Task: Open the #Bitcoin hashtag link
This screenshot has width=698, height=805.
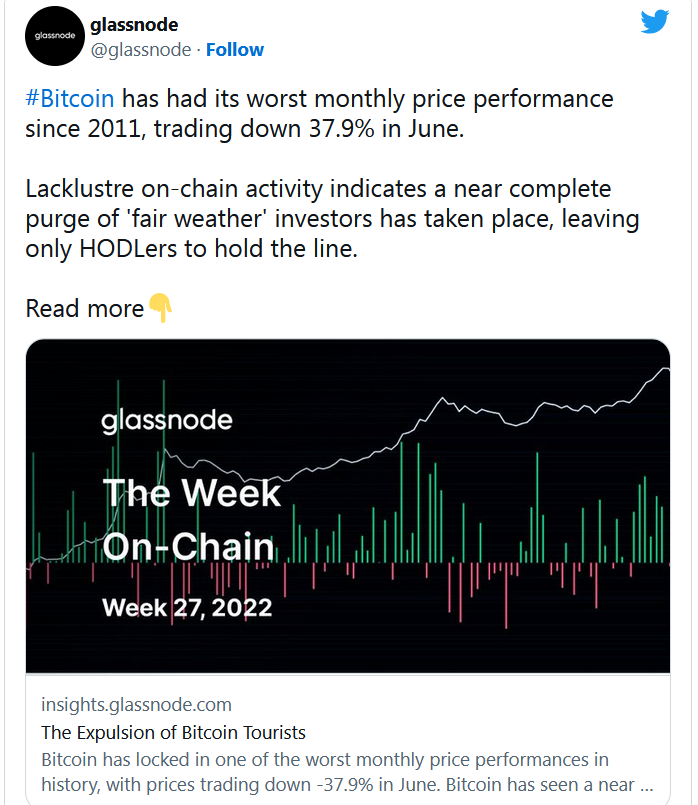Action: coord(70,98)
